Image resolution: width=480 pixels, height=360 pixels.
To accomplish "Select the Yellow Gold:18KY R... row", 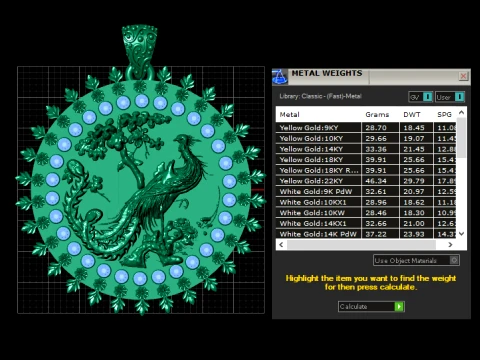I will coord(366,170).
